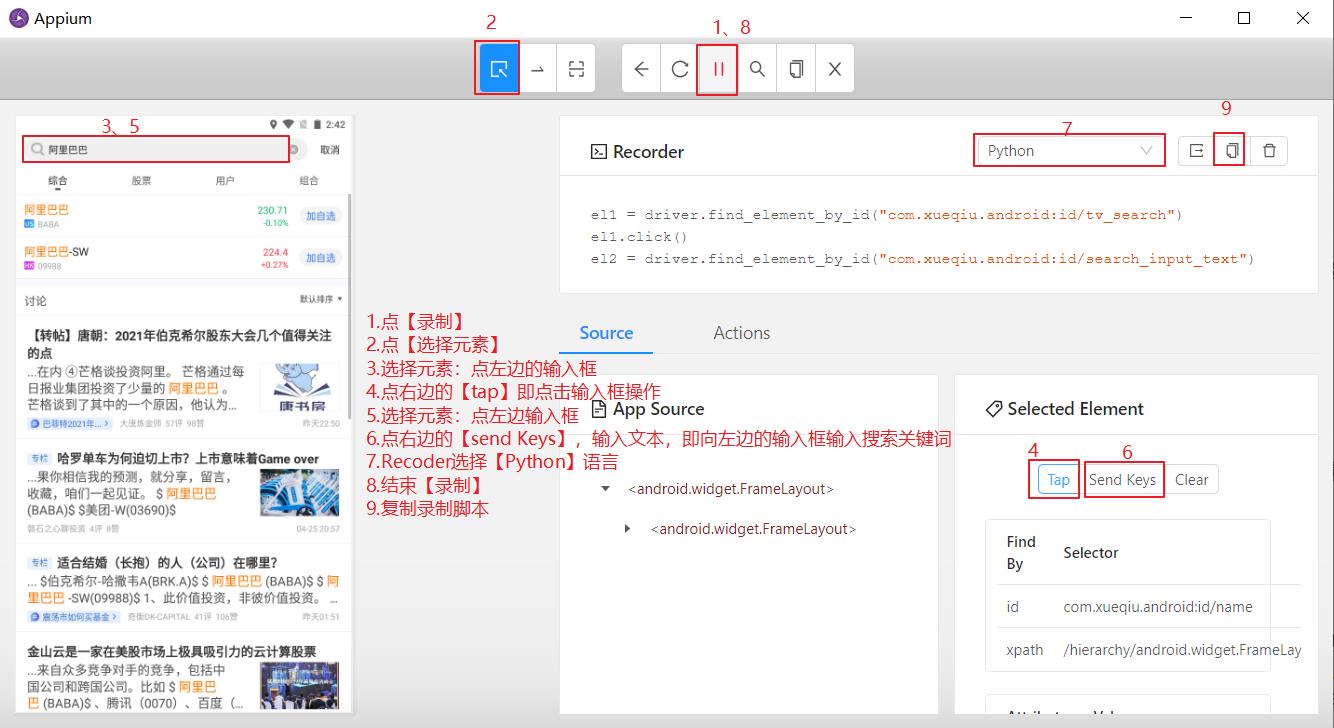
Task: Add 阿里巴巴-SW with 加自选 button
Action: (x=321, y=258)
